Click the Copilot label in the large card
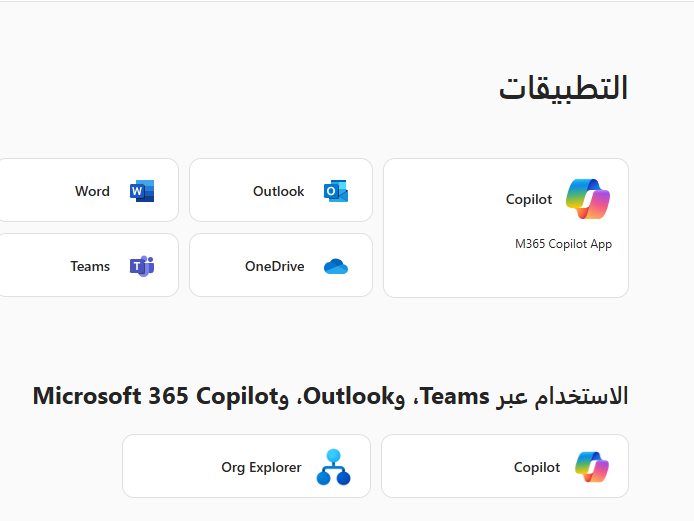Viewport: 694px width, 521px height. point(529,199)
